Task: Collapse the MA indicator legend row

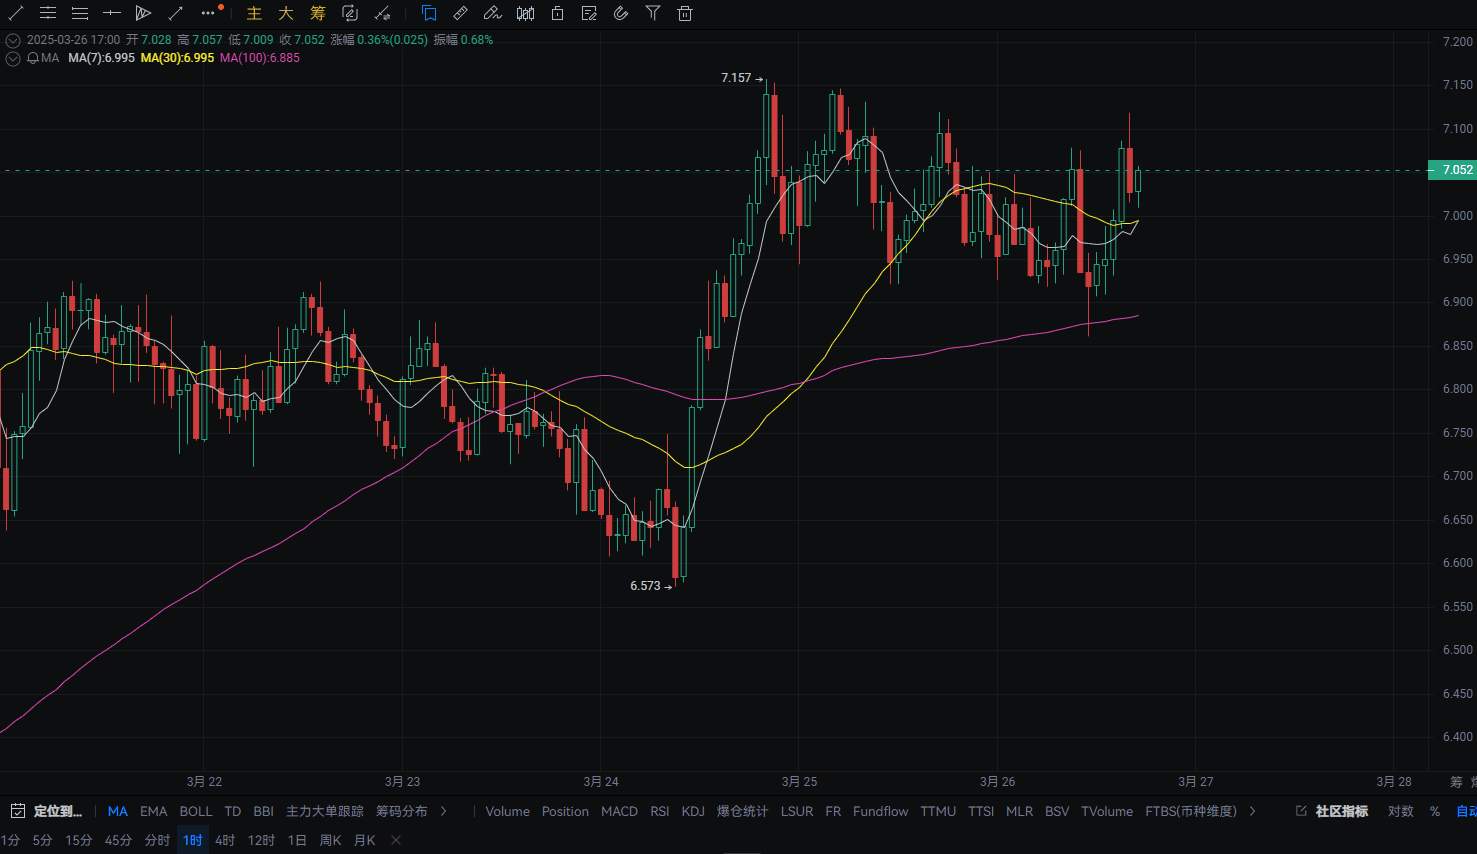Action: point(13,58)
